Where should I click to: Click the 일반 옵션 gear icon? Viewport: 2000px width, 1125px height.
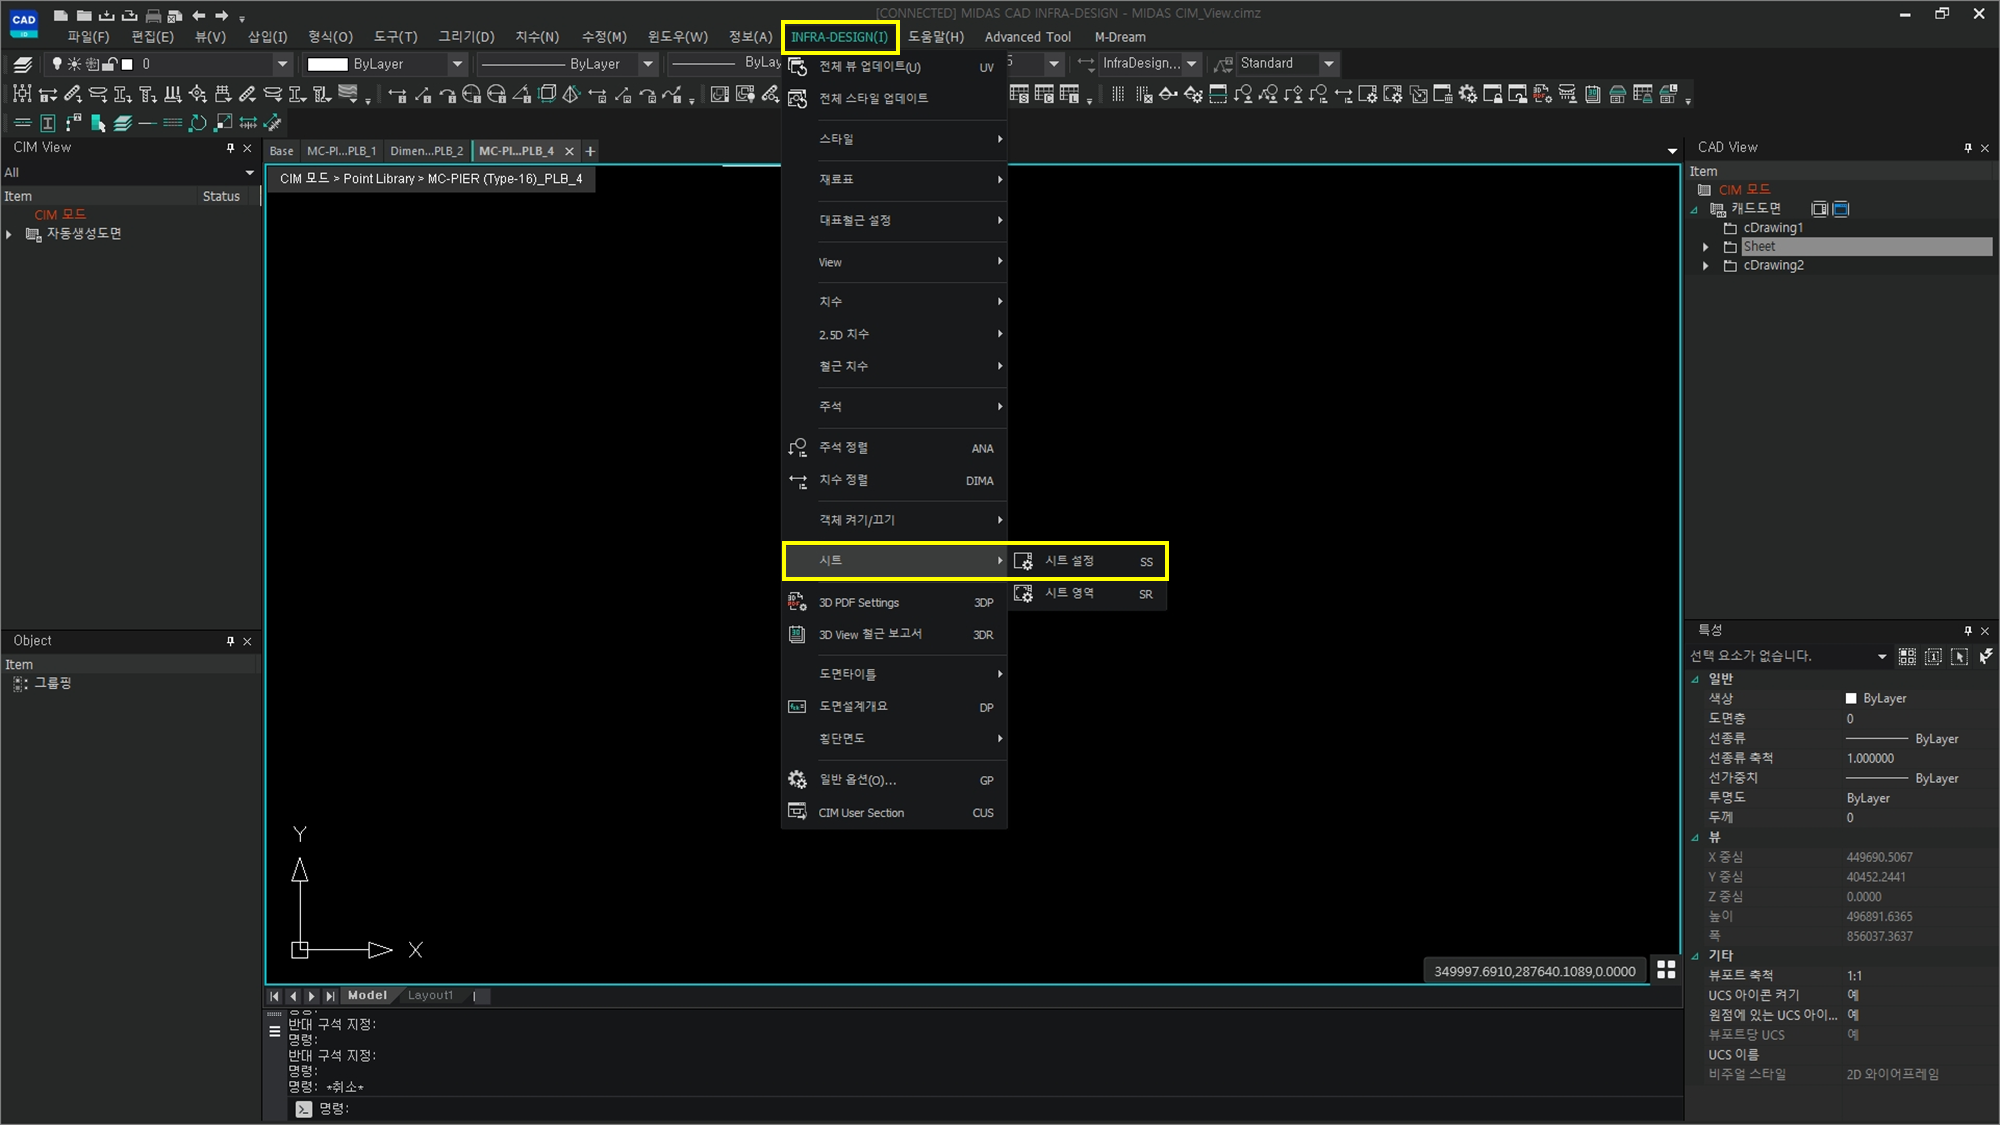(797, 780)
